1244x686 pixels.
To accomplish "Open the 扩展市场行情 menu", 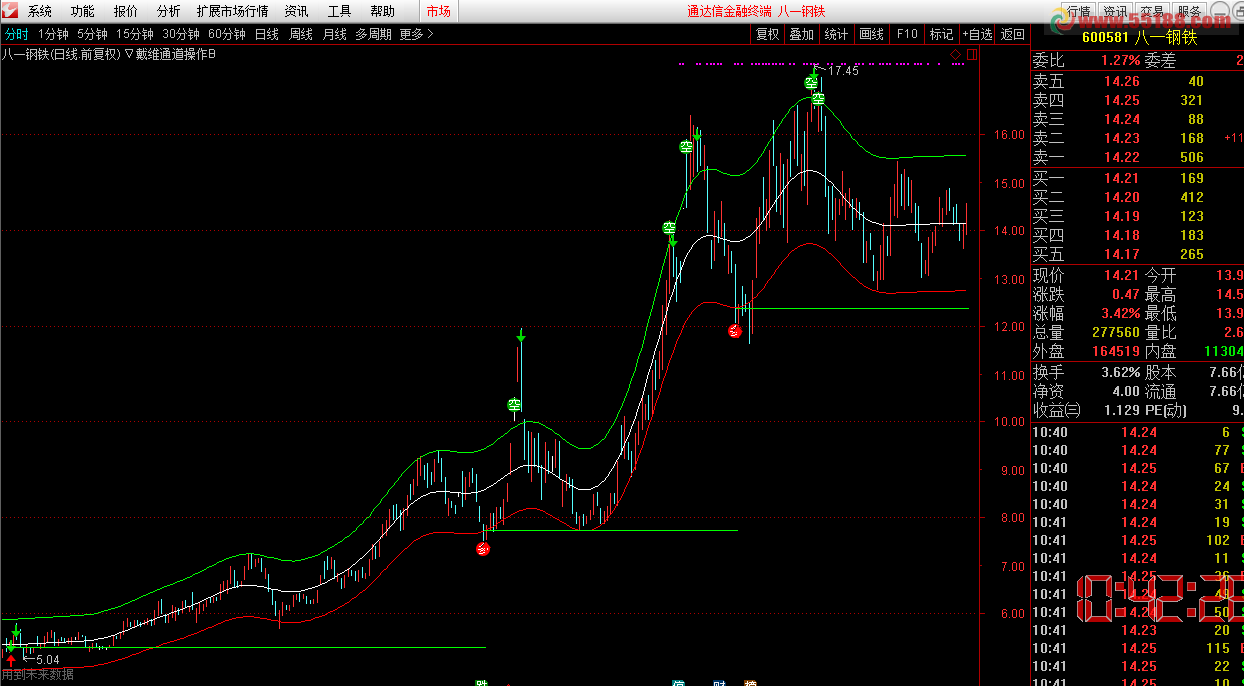I will [232, 12].
